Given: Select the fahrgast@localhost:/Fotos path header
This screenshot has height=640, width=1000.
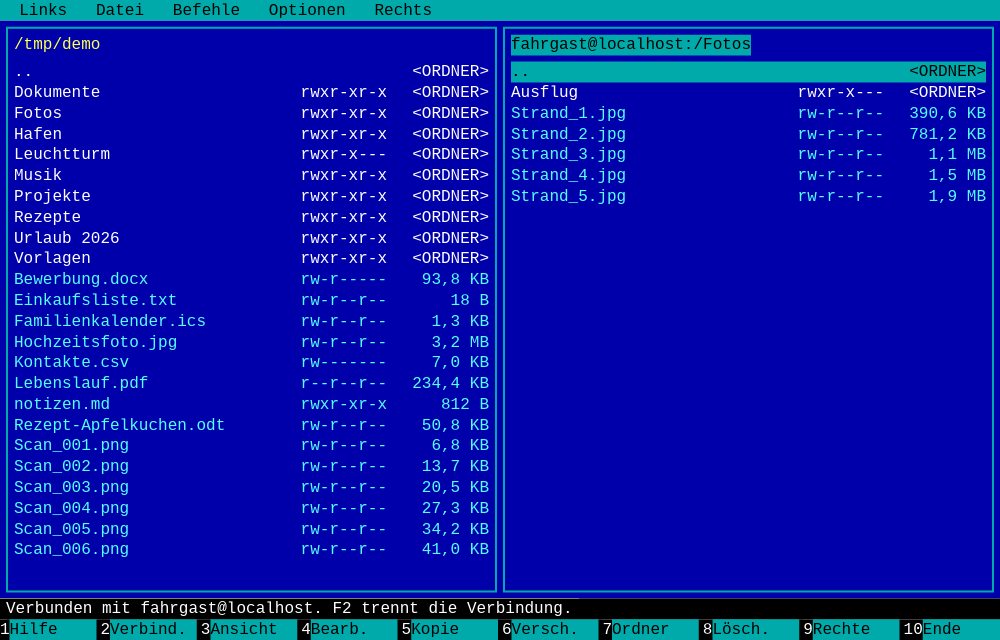Looking at the screenshot, I should (x=631, y=45).
